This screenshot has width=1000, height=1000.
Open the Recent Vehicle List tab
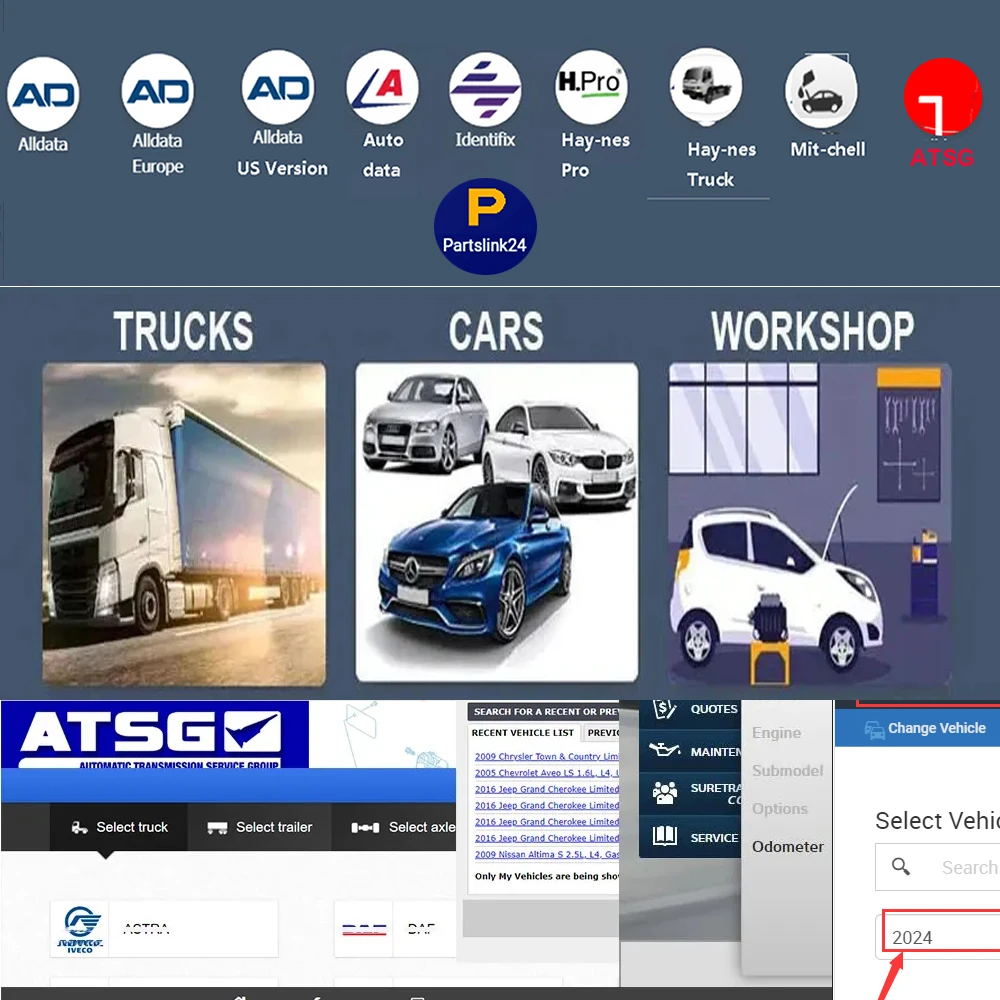point(523,733)
